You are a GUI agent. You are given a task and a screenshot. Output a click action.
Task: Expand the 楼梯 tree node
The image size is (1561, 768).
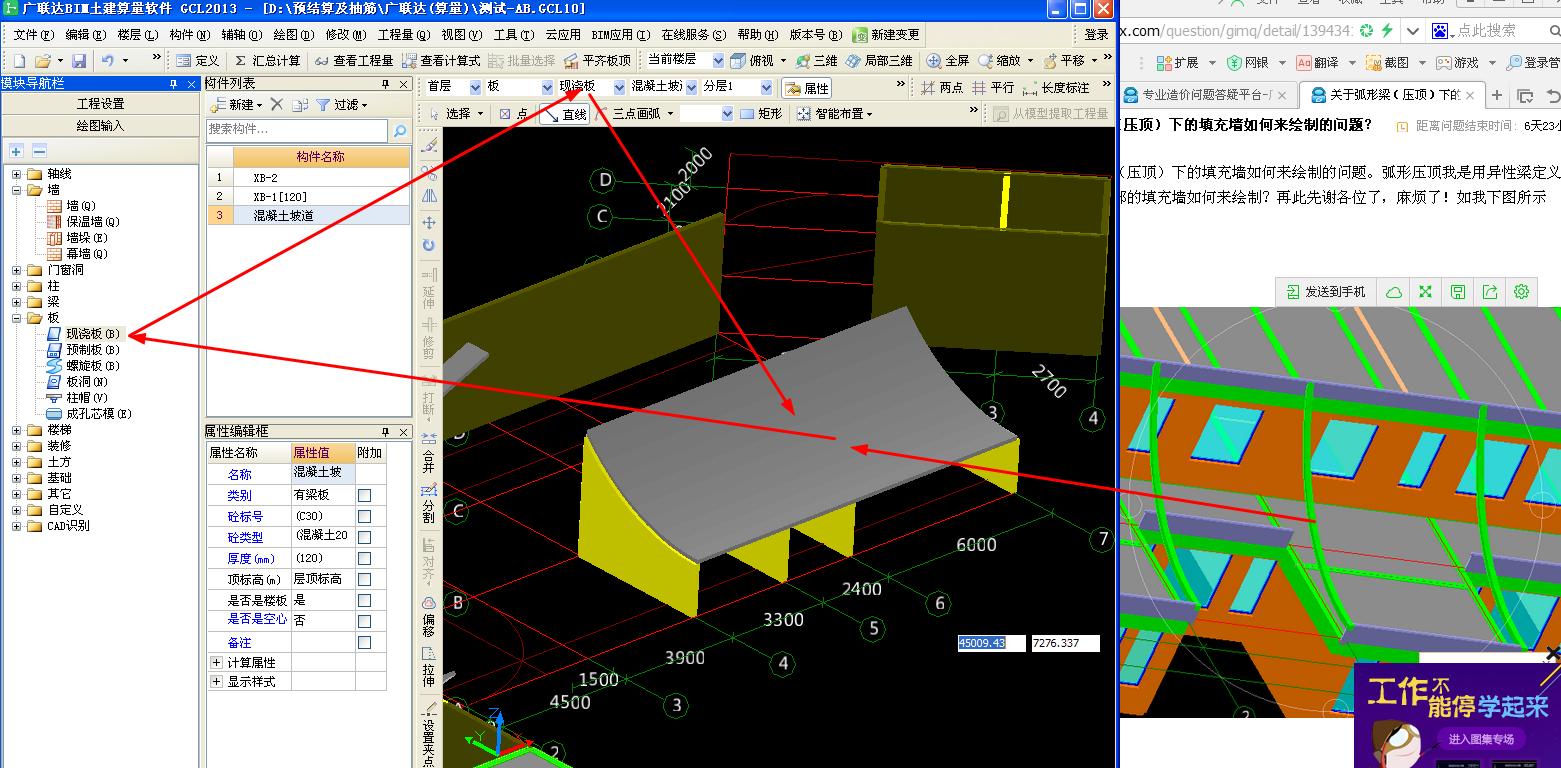coord(16,430)
